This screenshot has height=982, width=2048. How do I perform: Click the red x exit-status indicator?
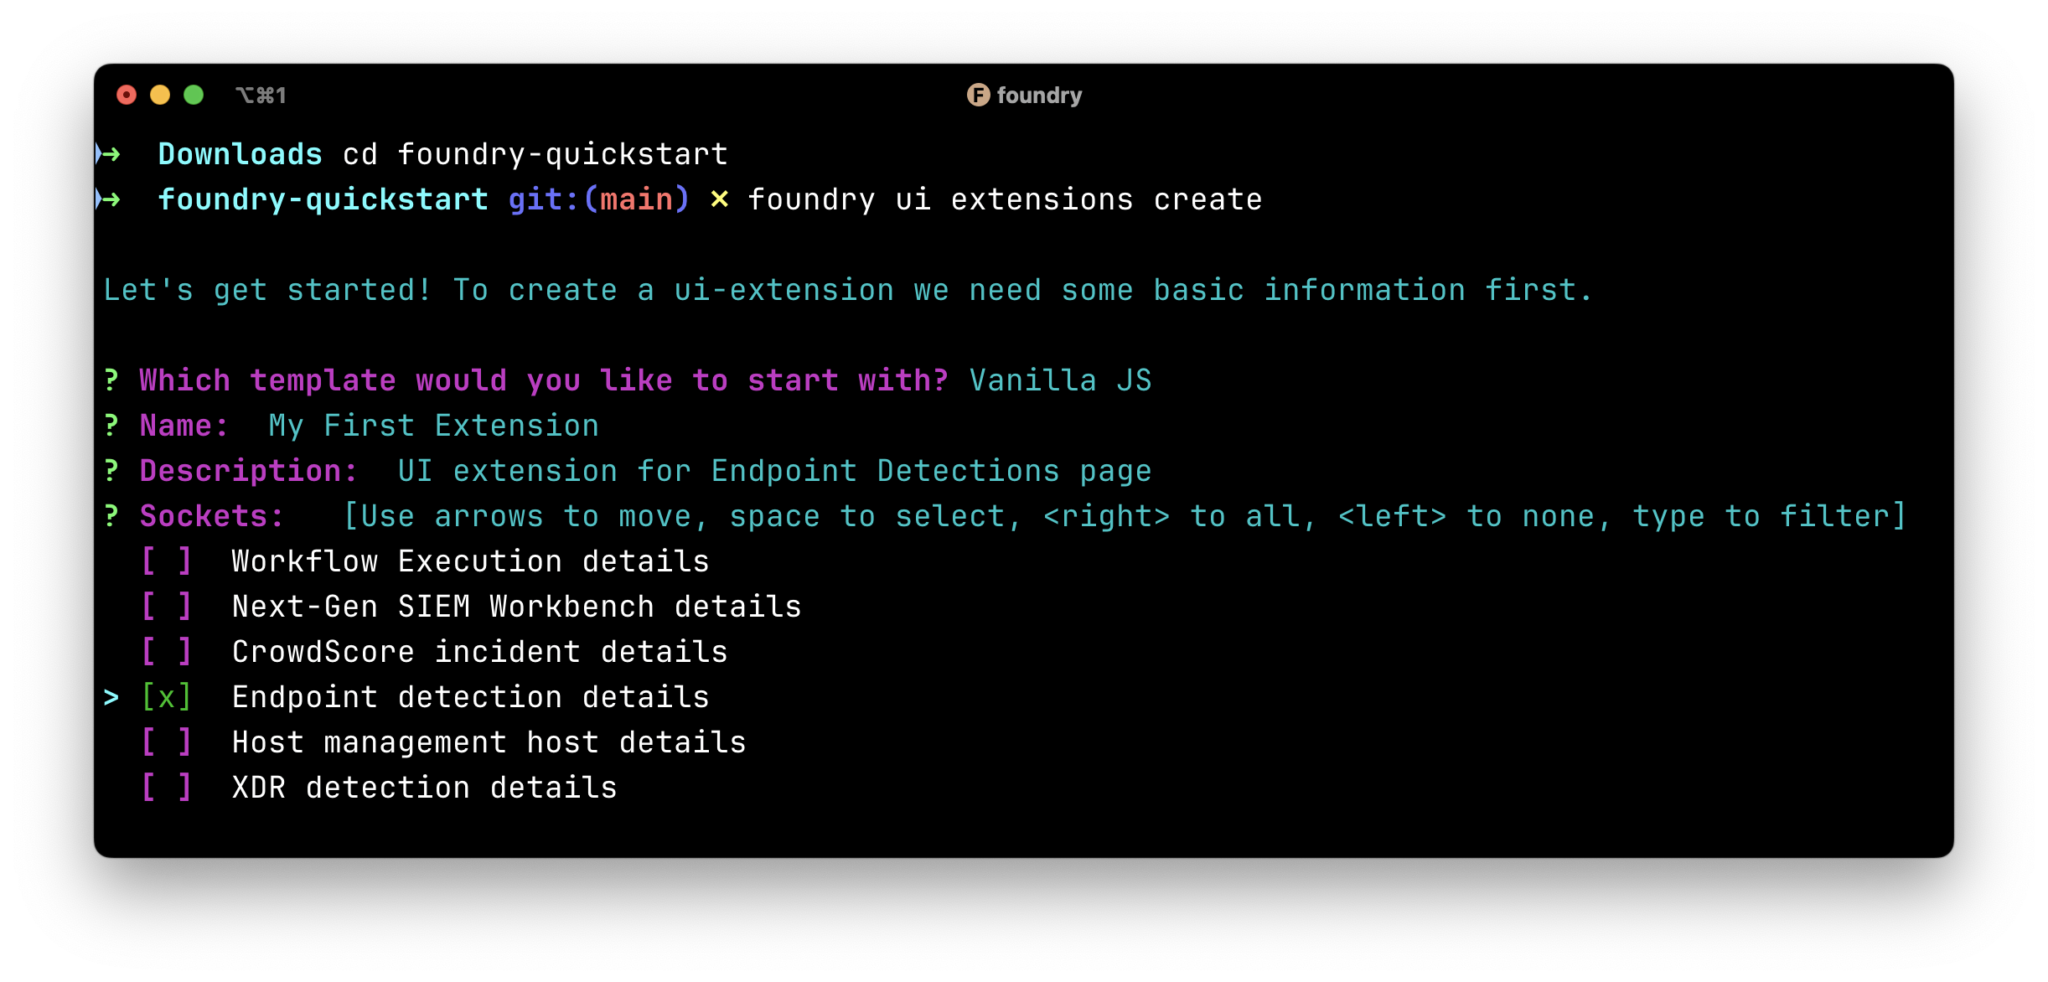tap(719, 199)
